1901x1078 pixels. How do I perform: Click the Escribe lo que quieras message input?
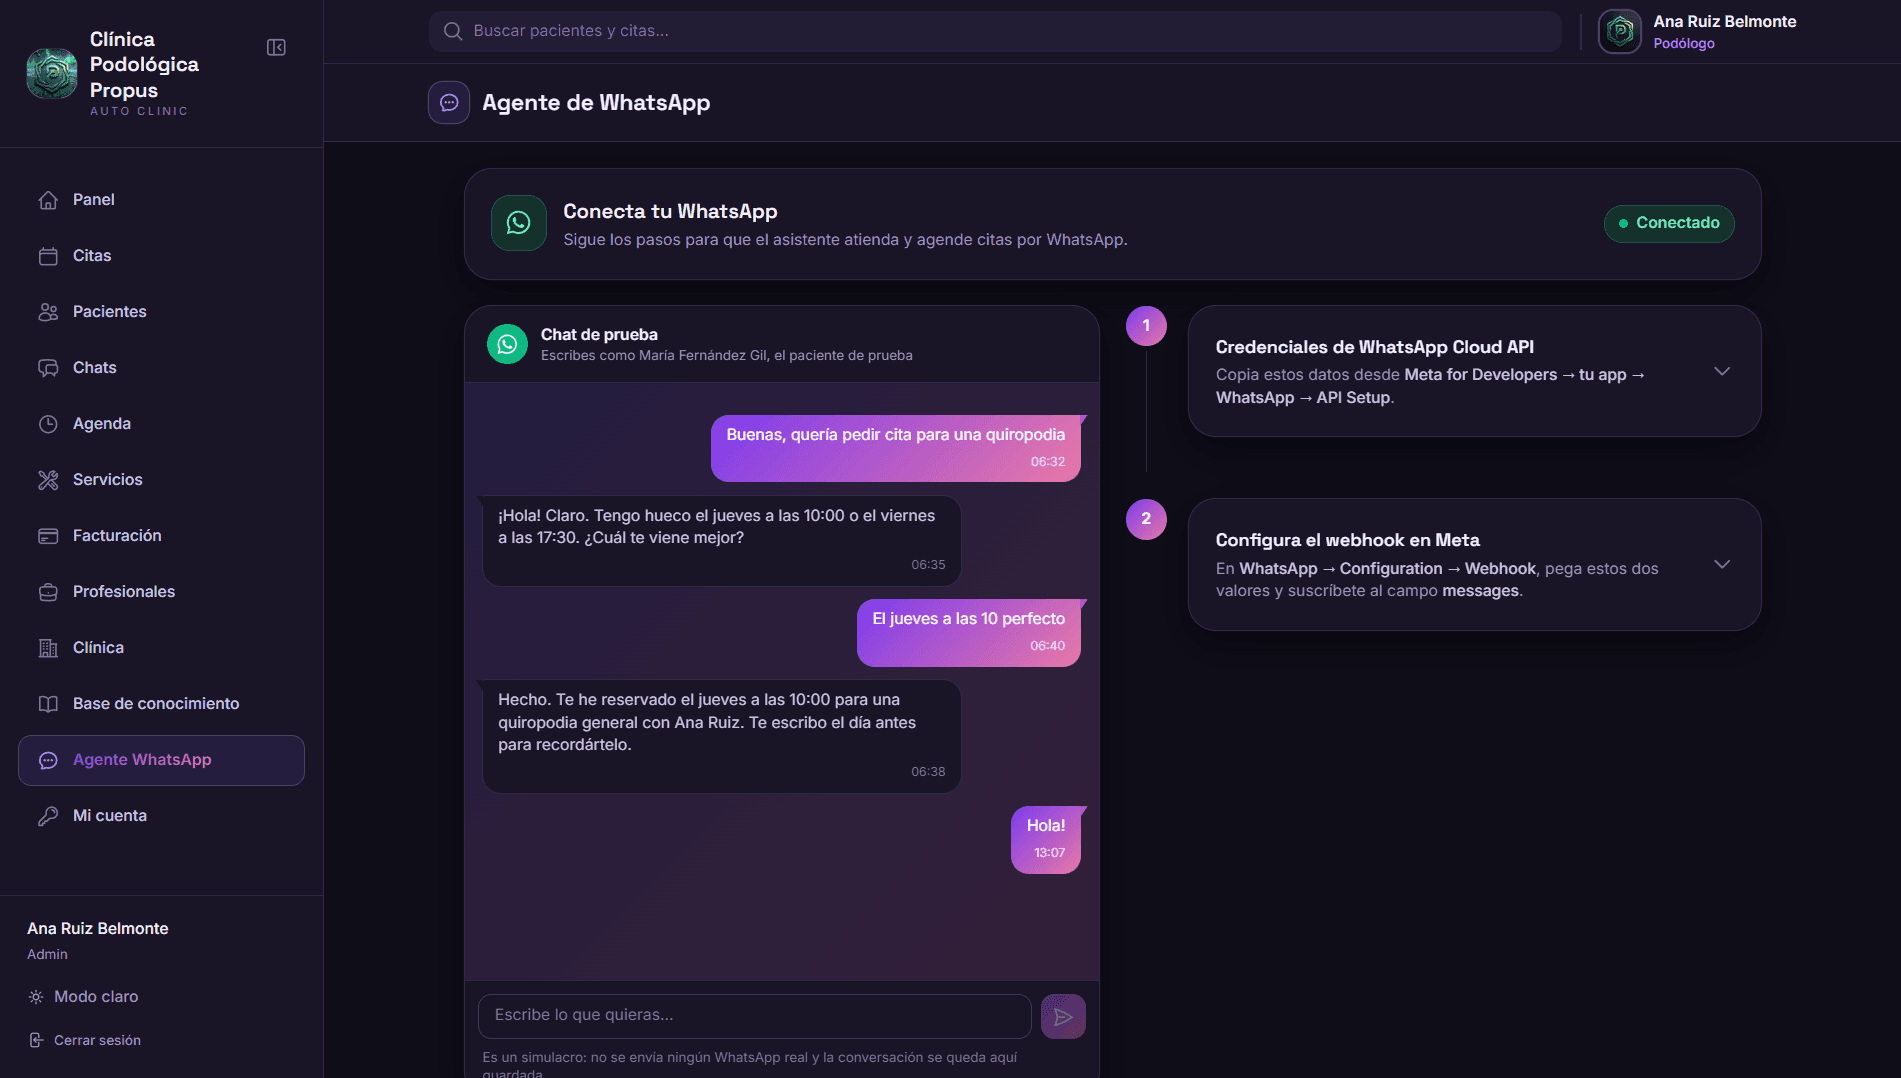(755, 1016)
